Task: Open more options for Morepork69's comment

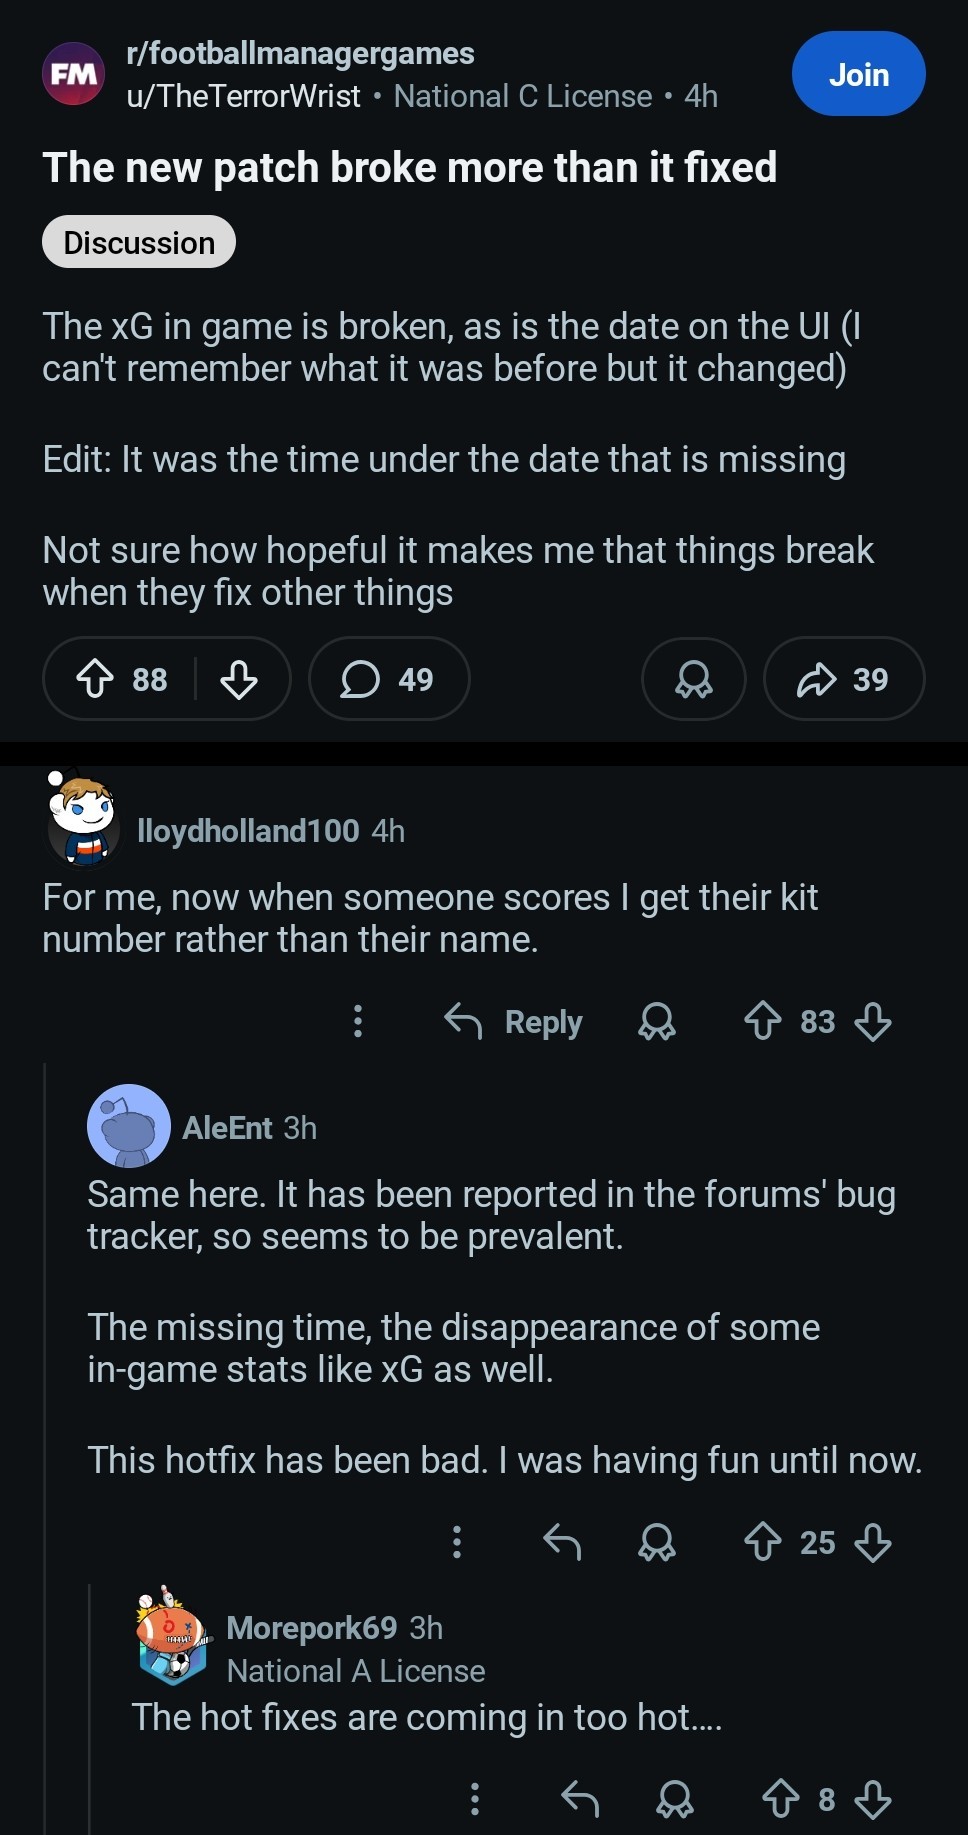Action: click(475, 1799)
